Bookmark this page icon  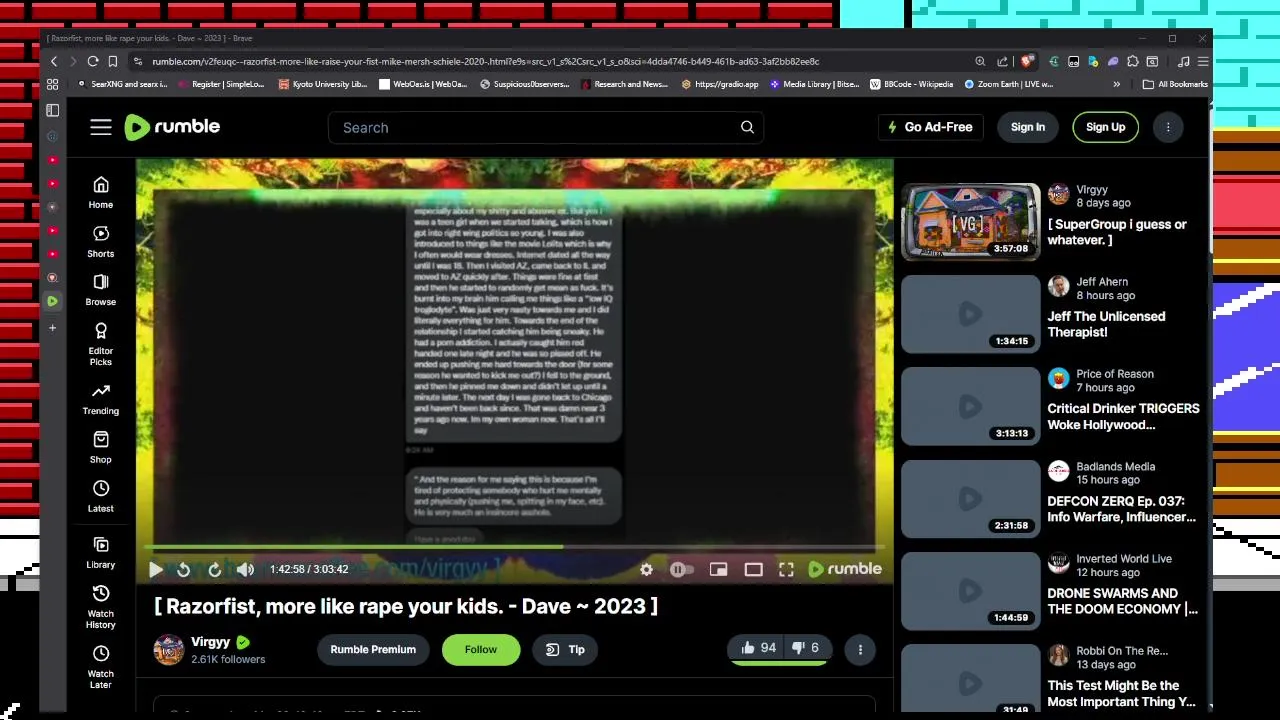[x=113, y=61]
